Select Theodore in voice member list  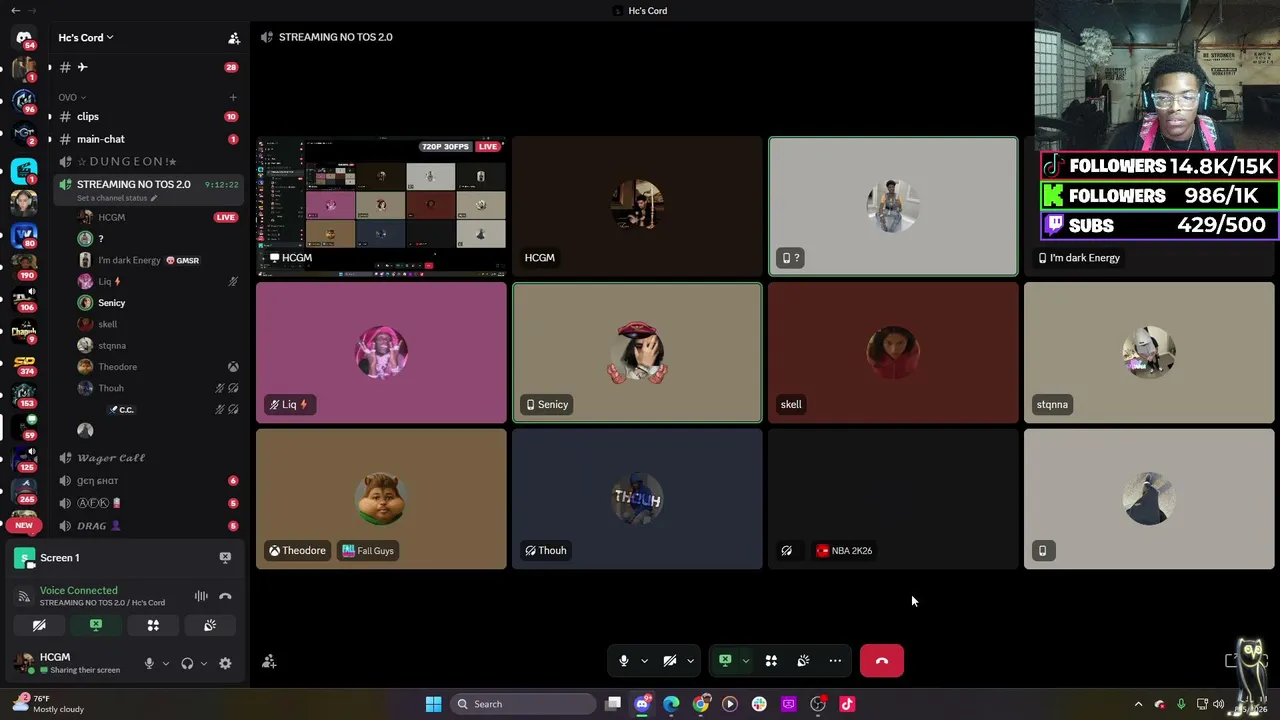click(158, 367)
